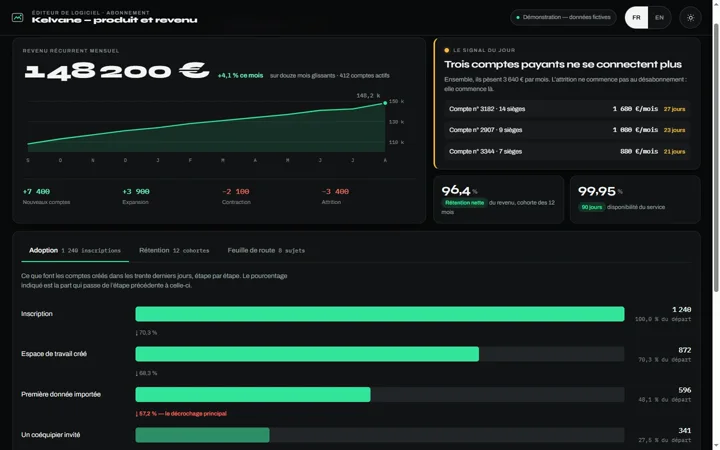This screenshot has height=450, width=720.
Task: Toggle the light/dark theme sun icon
Action: click(x=690, y=17)
